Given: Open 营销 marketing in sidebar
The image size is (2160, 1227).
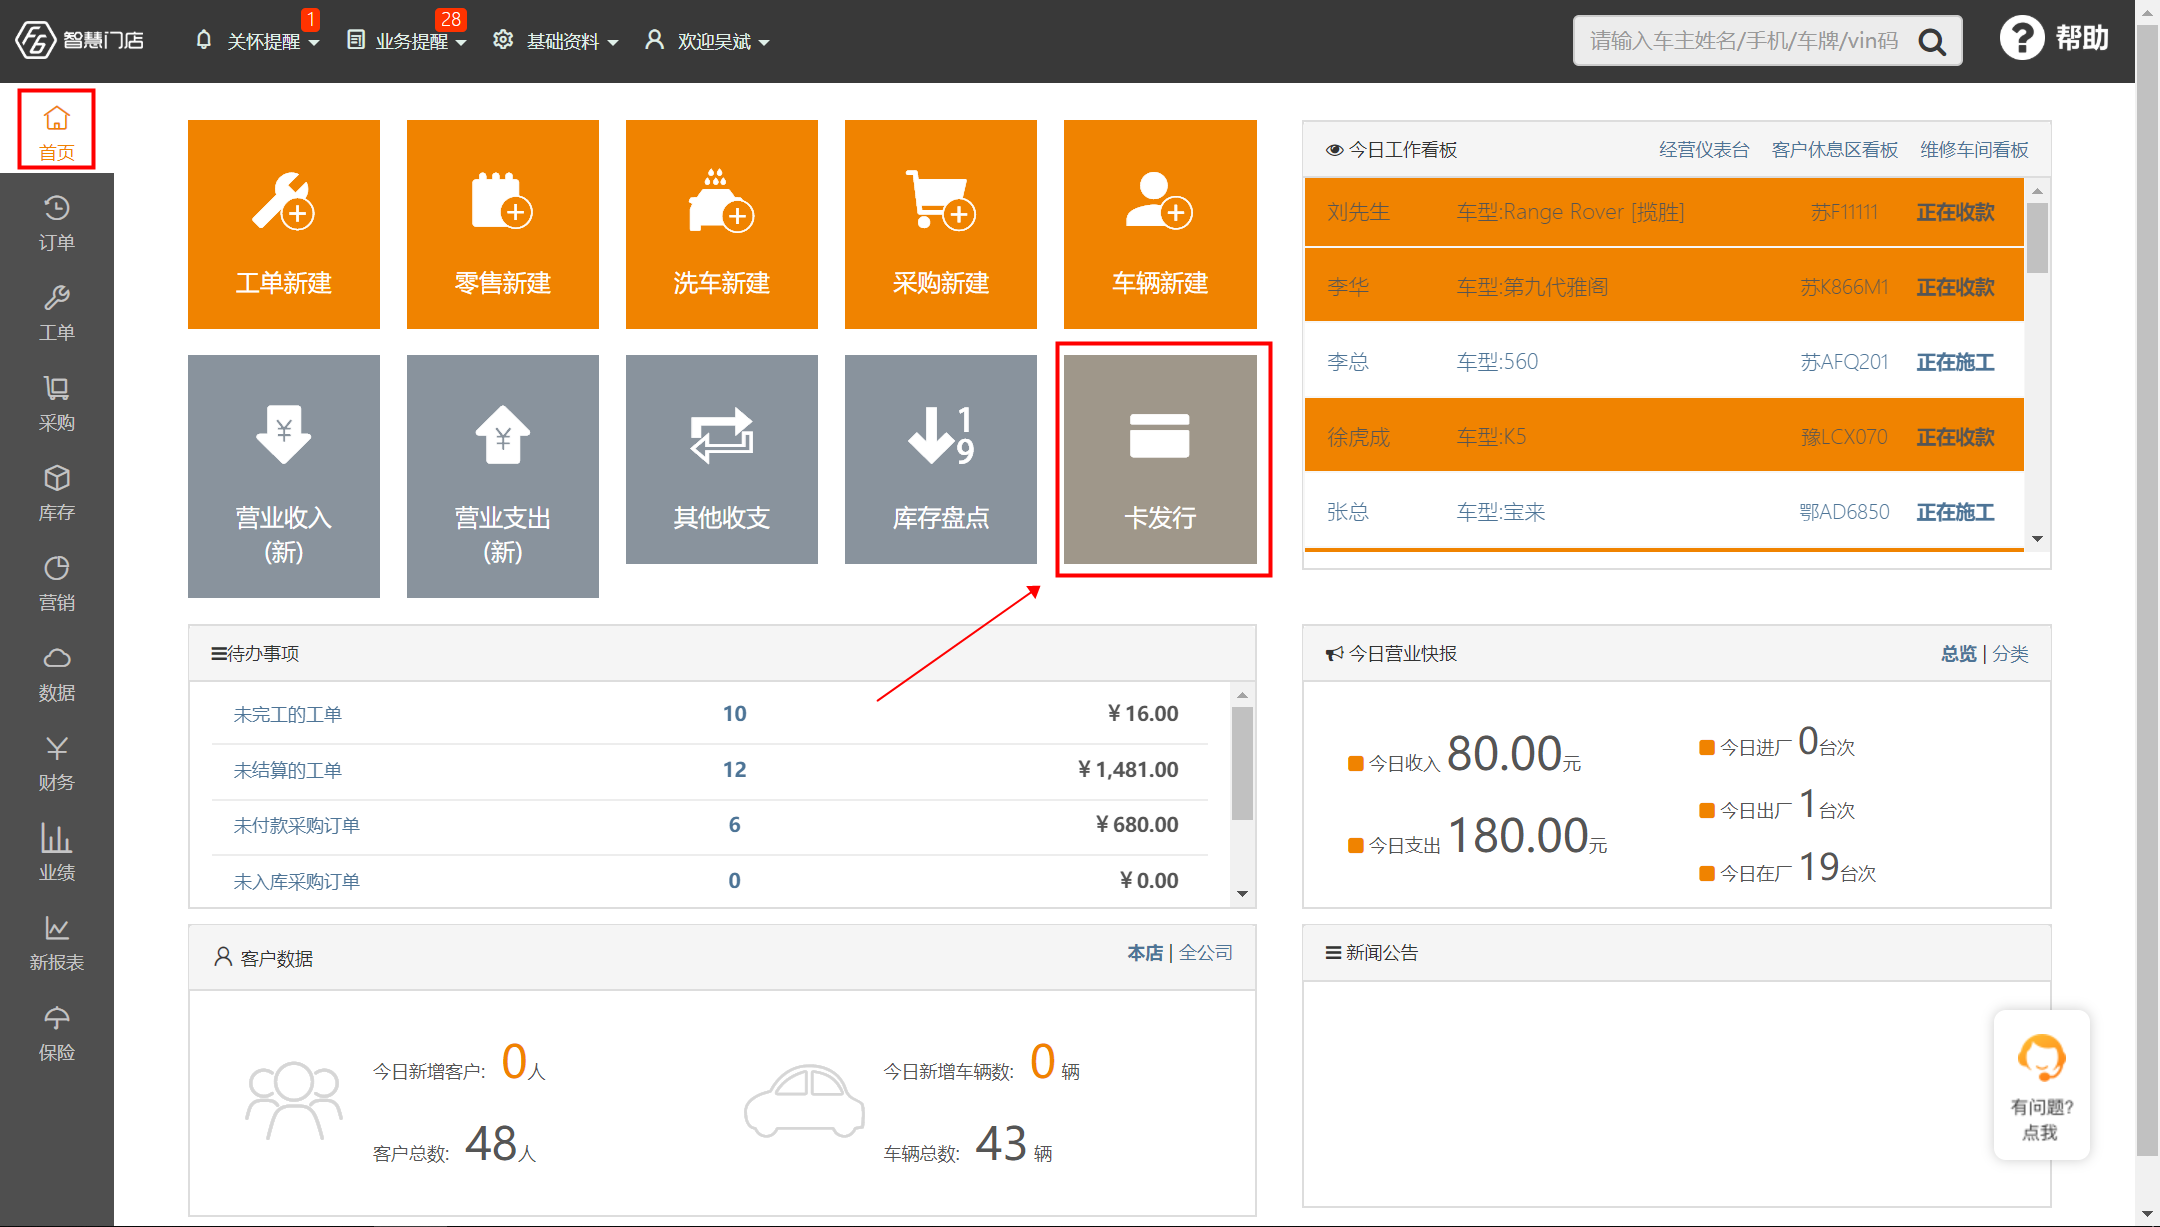Looking at the screenshot, I should pyautogui.click(x=57, y=583).
